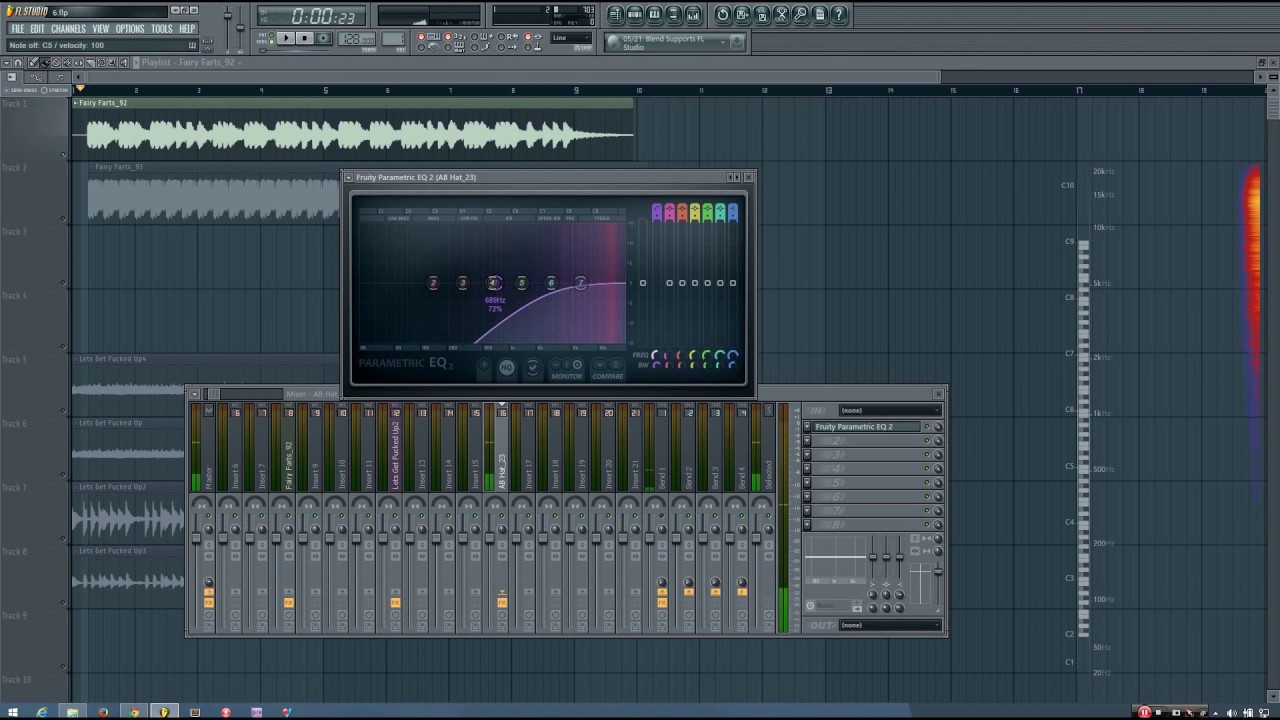Toggle the first recording-panel red LED option

[x=421, y=36]
